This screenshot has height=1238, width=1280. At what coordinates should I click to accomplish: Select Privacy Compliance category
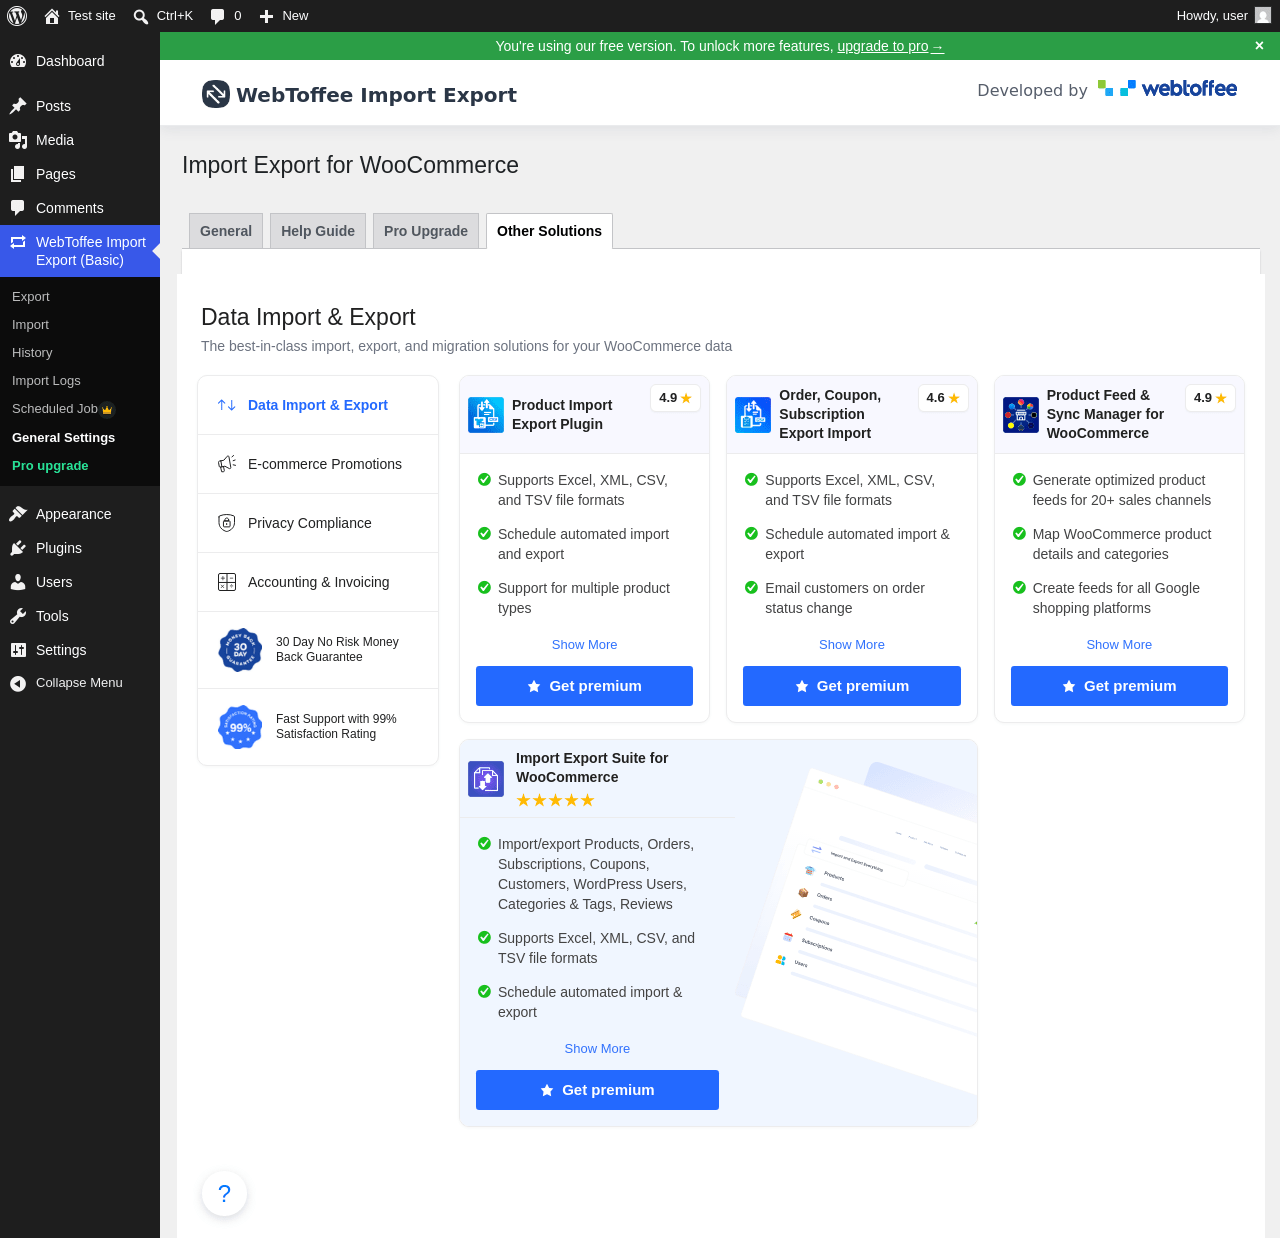coord(318,523)
